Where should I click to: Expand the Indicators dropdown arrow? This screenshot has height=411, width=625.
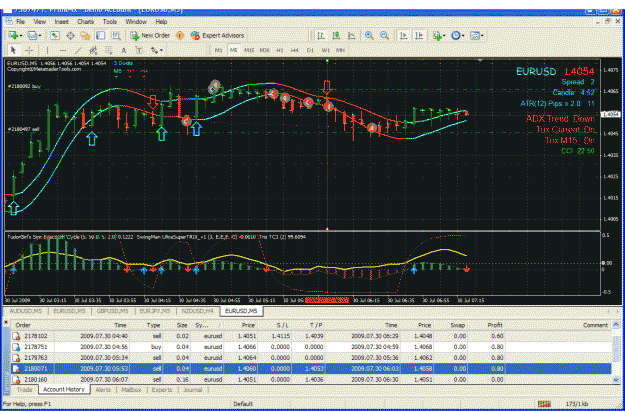(444, 36)
